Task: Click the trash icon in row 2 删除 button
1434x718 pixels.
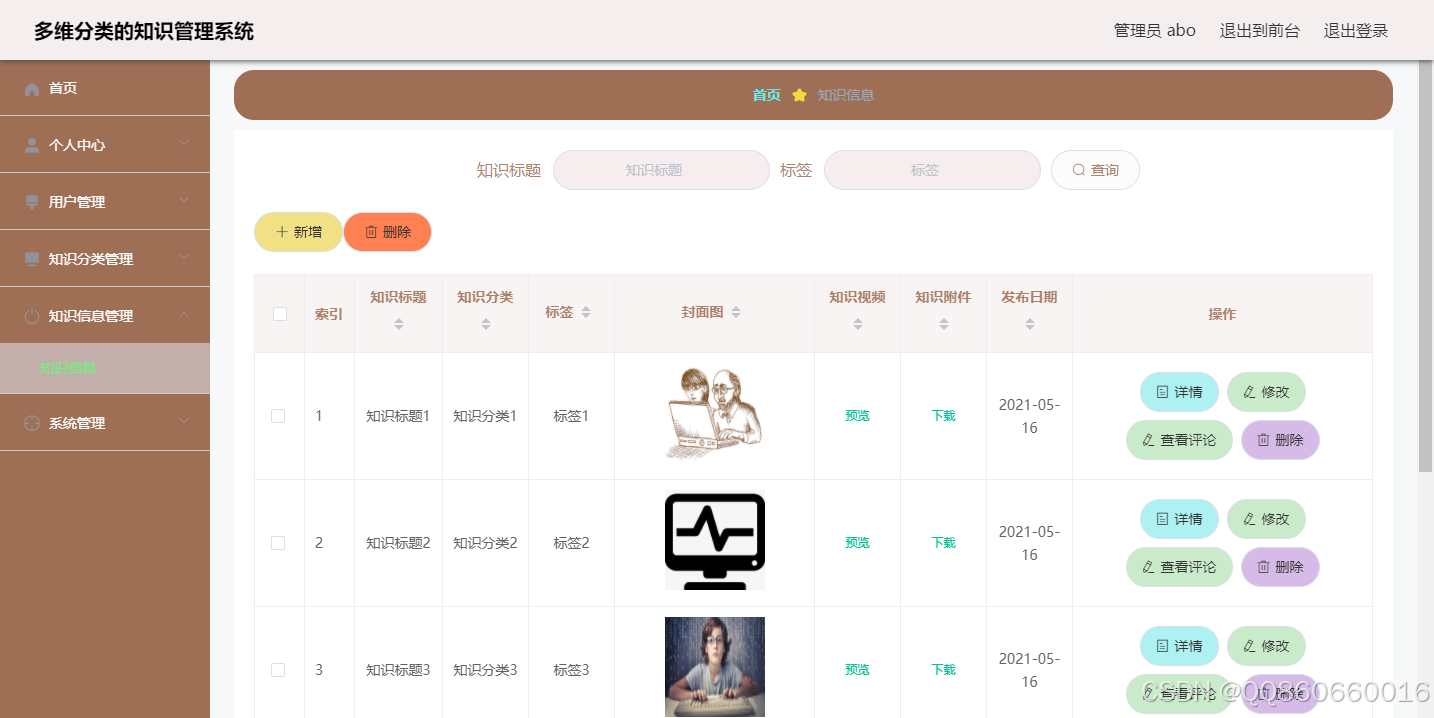Action: (1263, 567)
